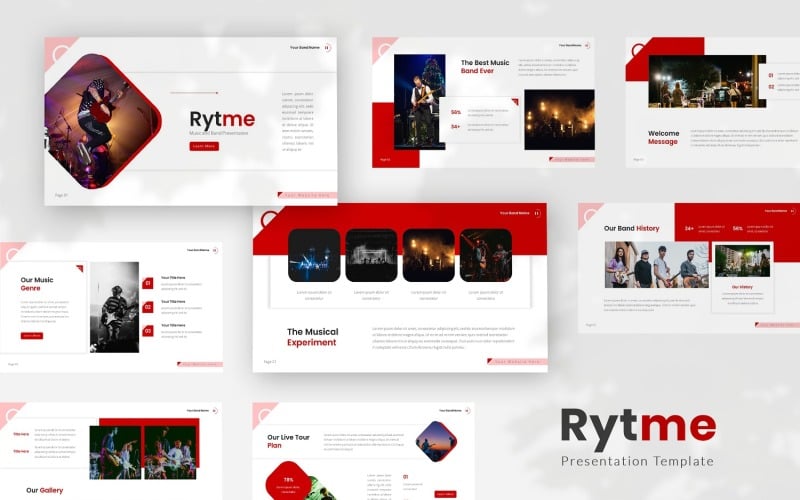Image resolution: width=800 pixels, height=500 pixels.
Task: Click the orange lights thumbnail in Musical Experiment slide
Action: point(429,256)
